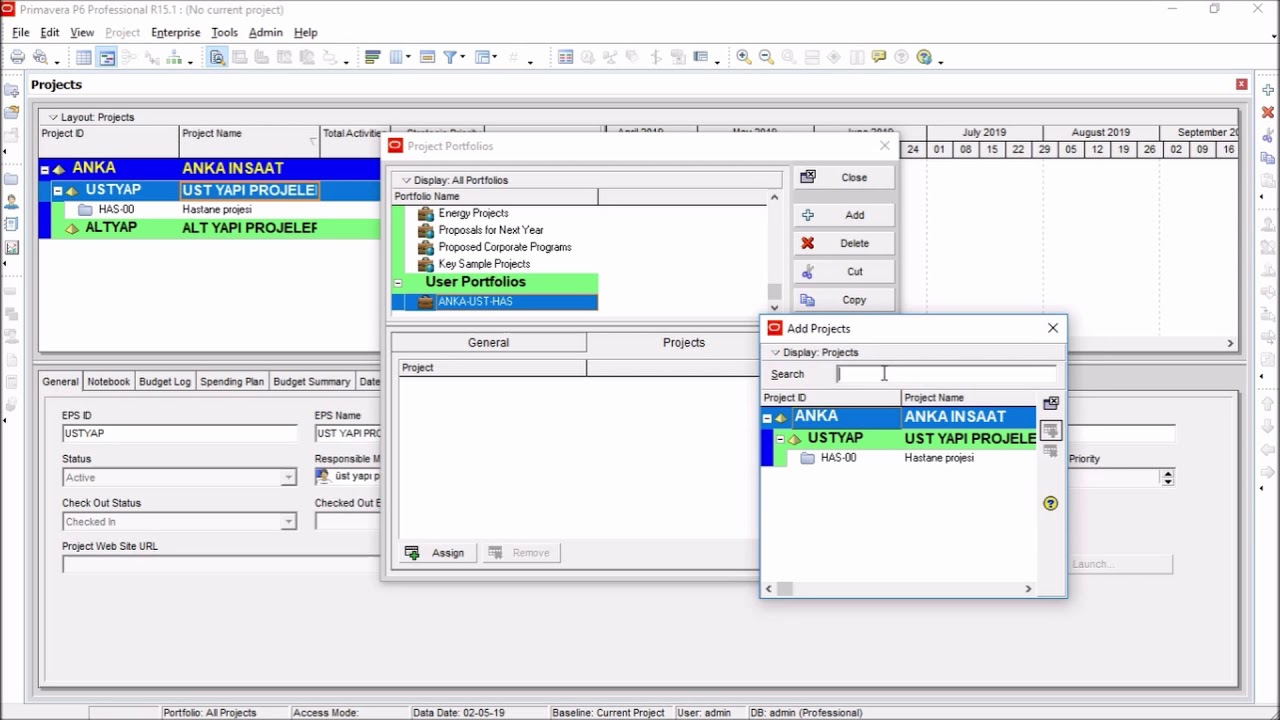This screenshot has width=1280, height=720.
Task: Click the Print icon in the toolbar
Action: point(18,58)
